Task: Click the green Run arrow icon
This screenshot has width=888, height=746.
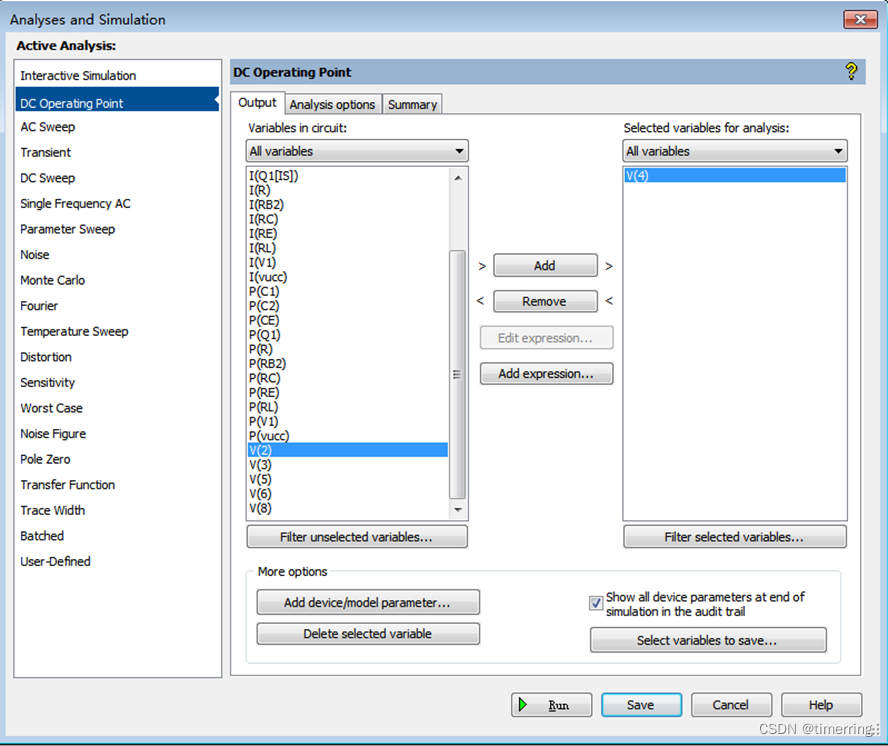Action: [523, 705]
